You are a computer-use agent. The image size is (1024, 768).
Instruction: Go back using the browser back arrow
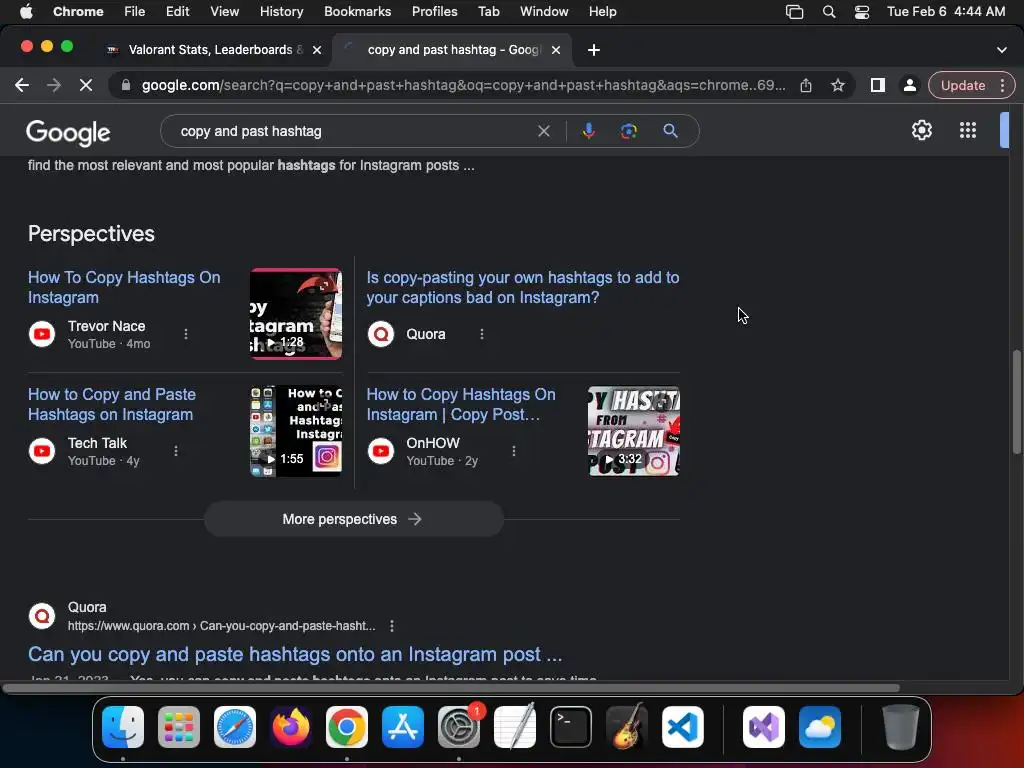[x=22, y=85]
